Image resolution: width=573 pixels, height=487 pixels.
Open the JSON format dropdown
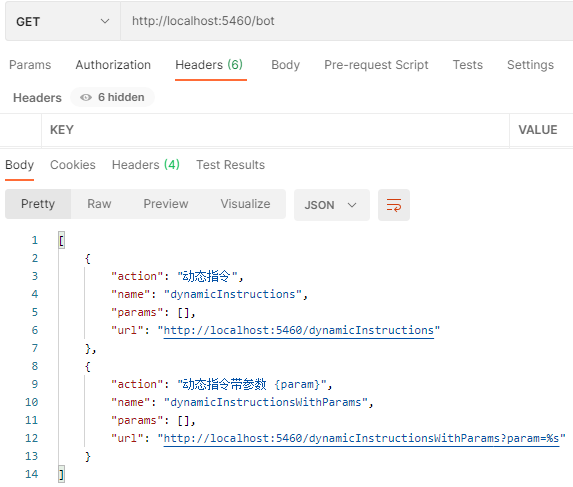(331, 205)
